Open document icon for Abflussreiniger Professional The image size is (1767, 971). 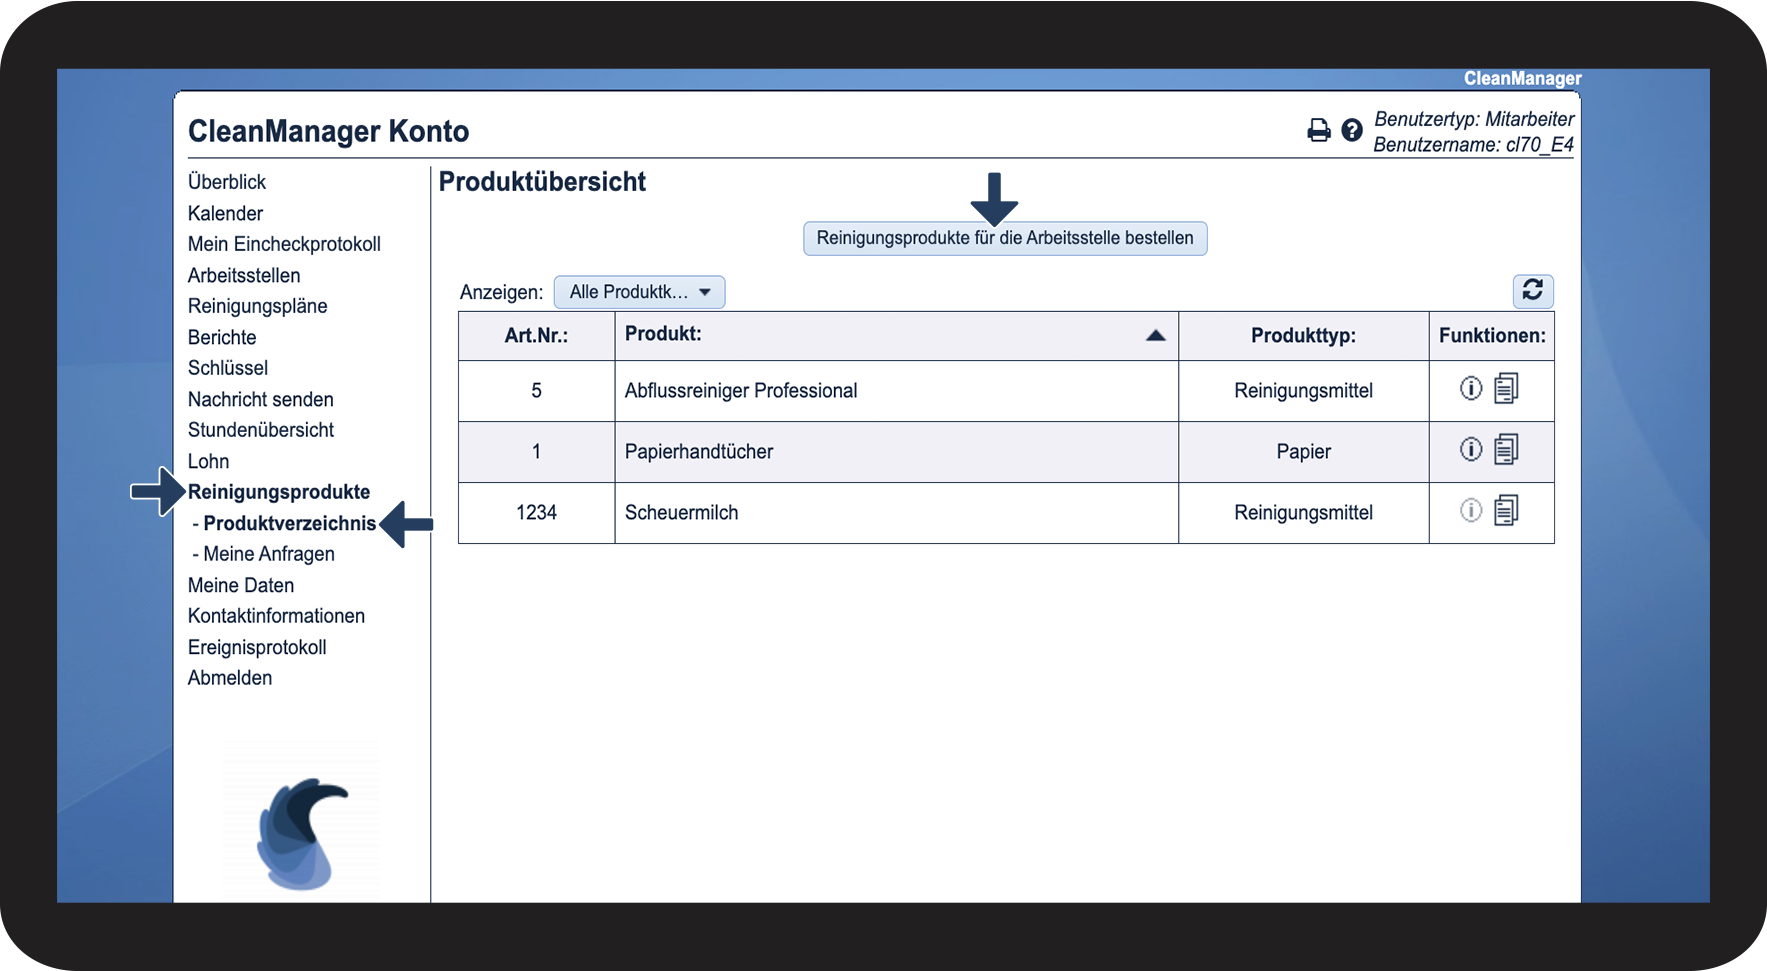pyautogui.click(x=1506, y=388)
